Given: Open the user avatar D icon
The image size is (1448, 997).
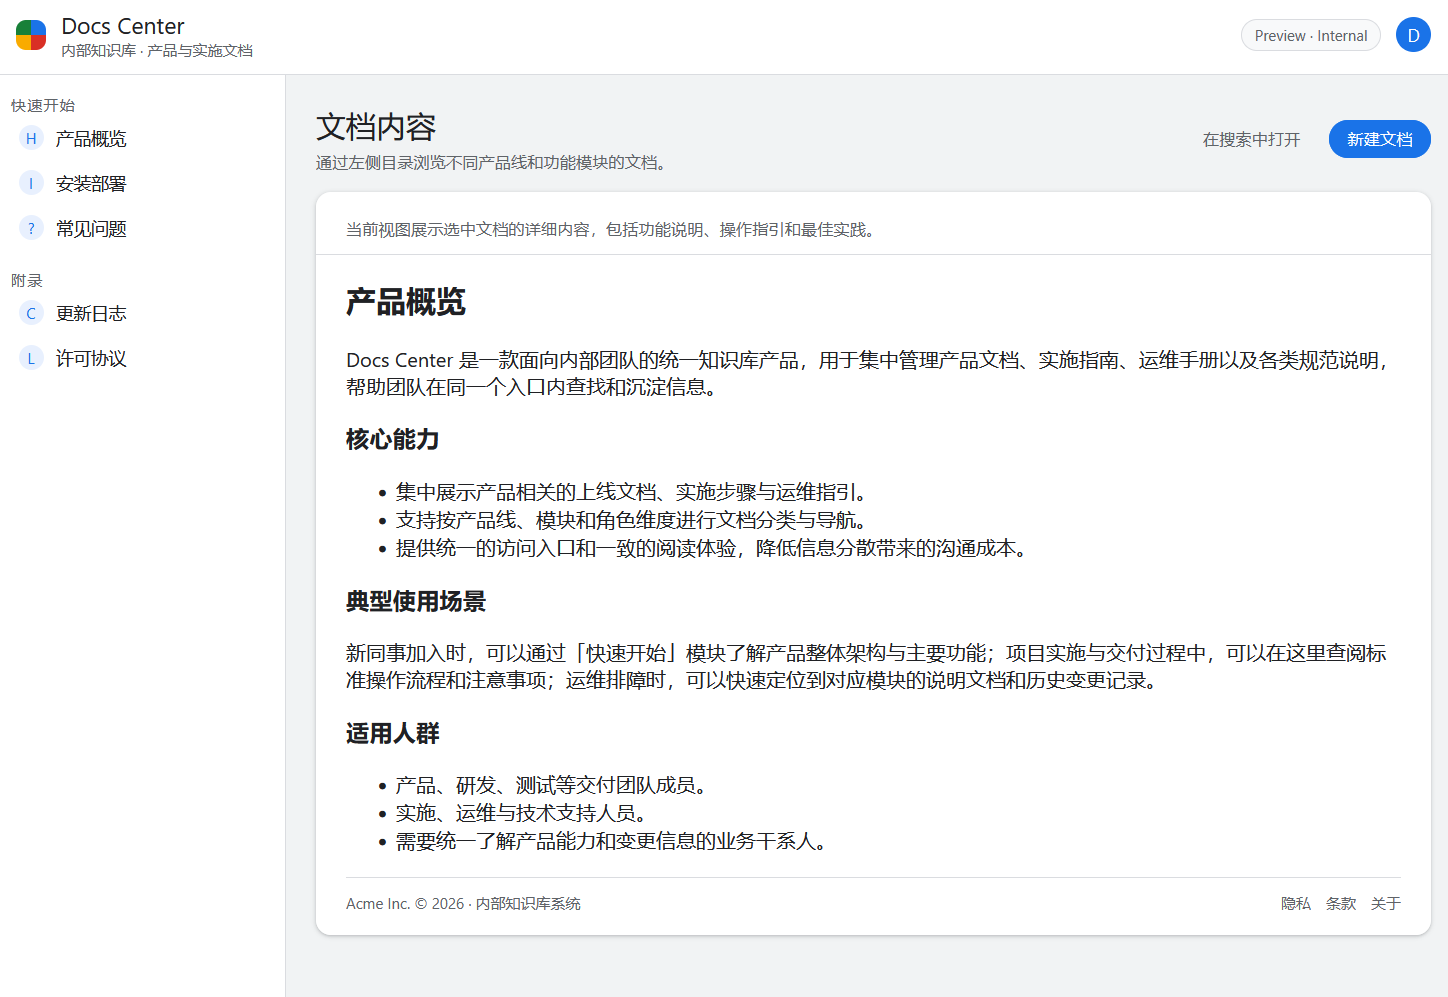Looking at the screenshot, I should coord(1413,35).
